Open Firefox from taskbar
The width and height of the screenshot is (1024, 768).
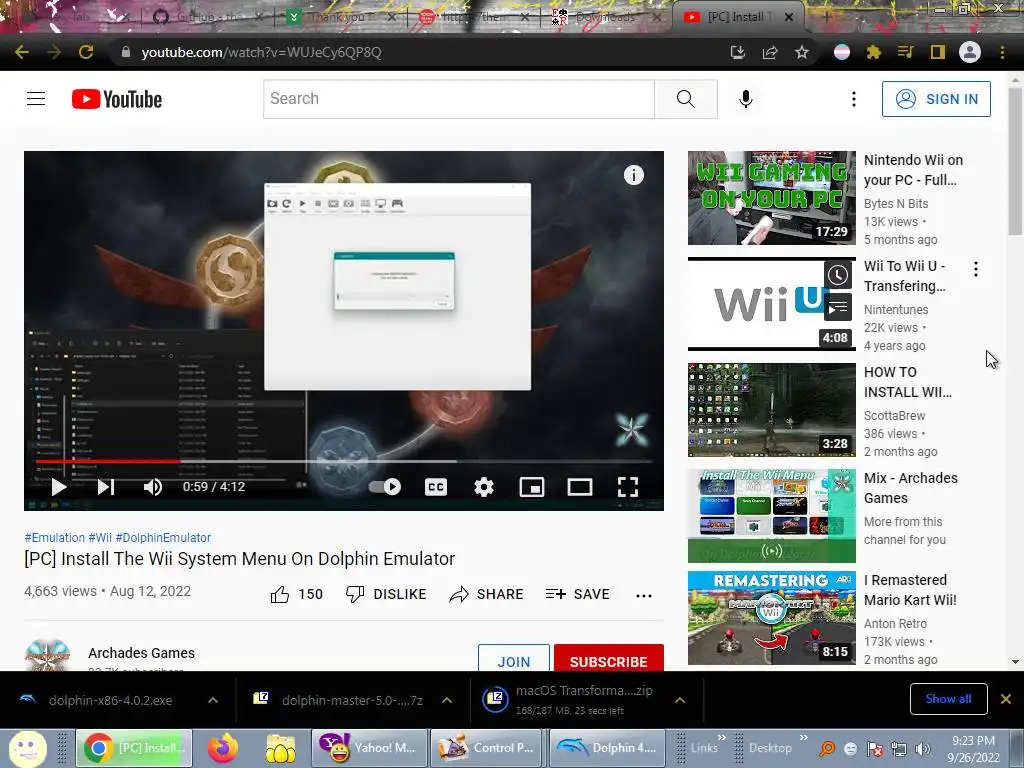(223, 748)
